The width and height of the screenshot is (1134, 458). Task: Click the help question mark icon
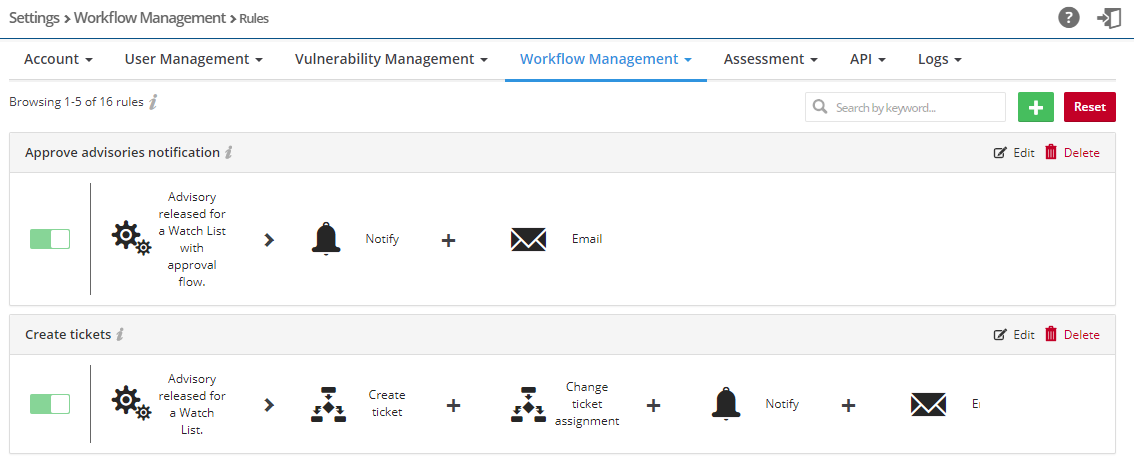[1069, 18]
